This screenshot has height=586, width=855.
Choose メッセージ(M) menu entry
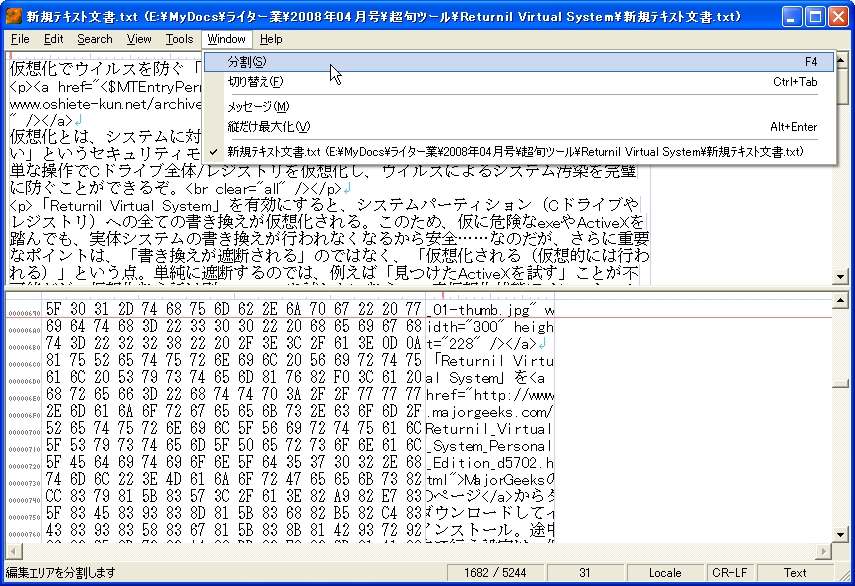[519, 107]
